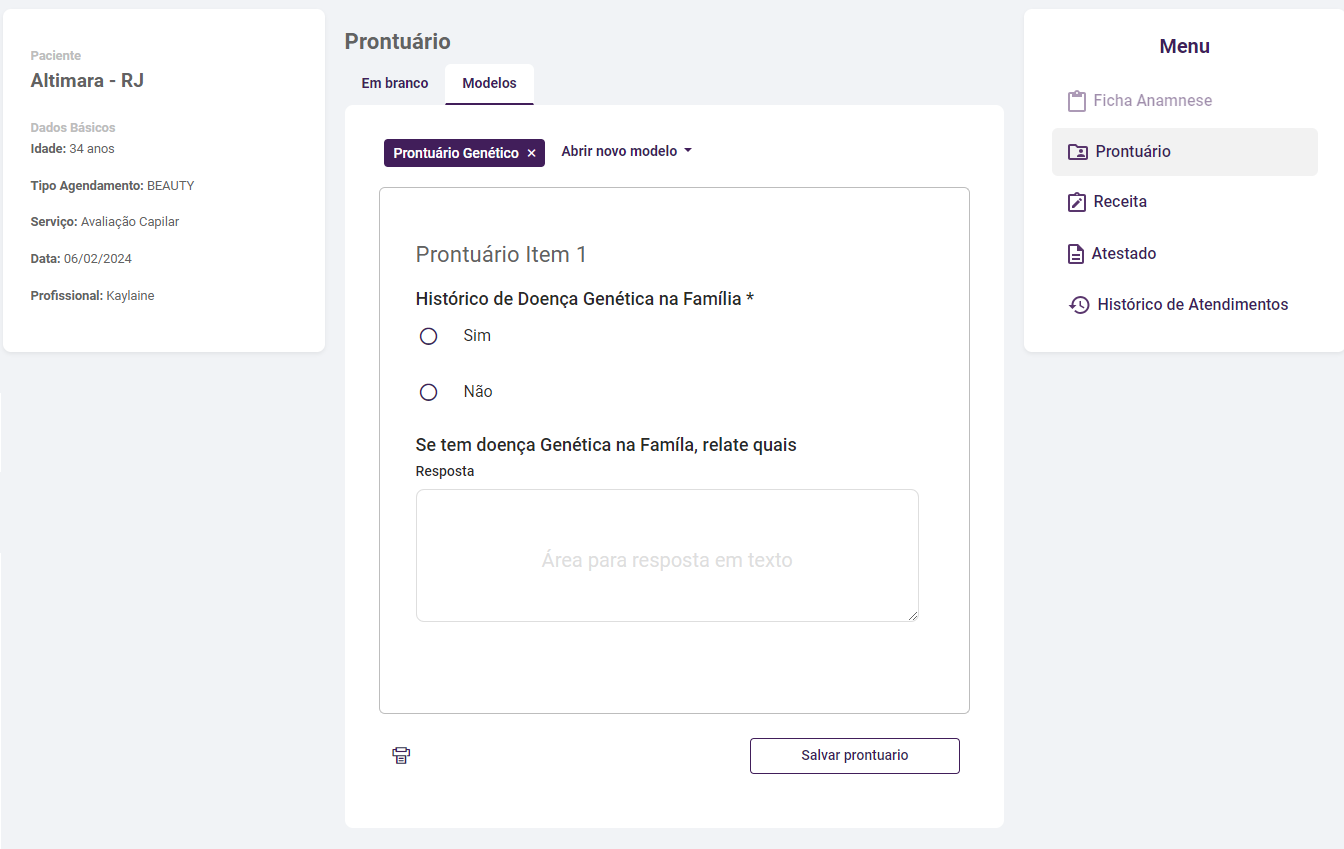Click the textarea resize handle corner
Viewport: 1344px width, 849px height.
pos(913,616)
